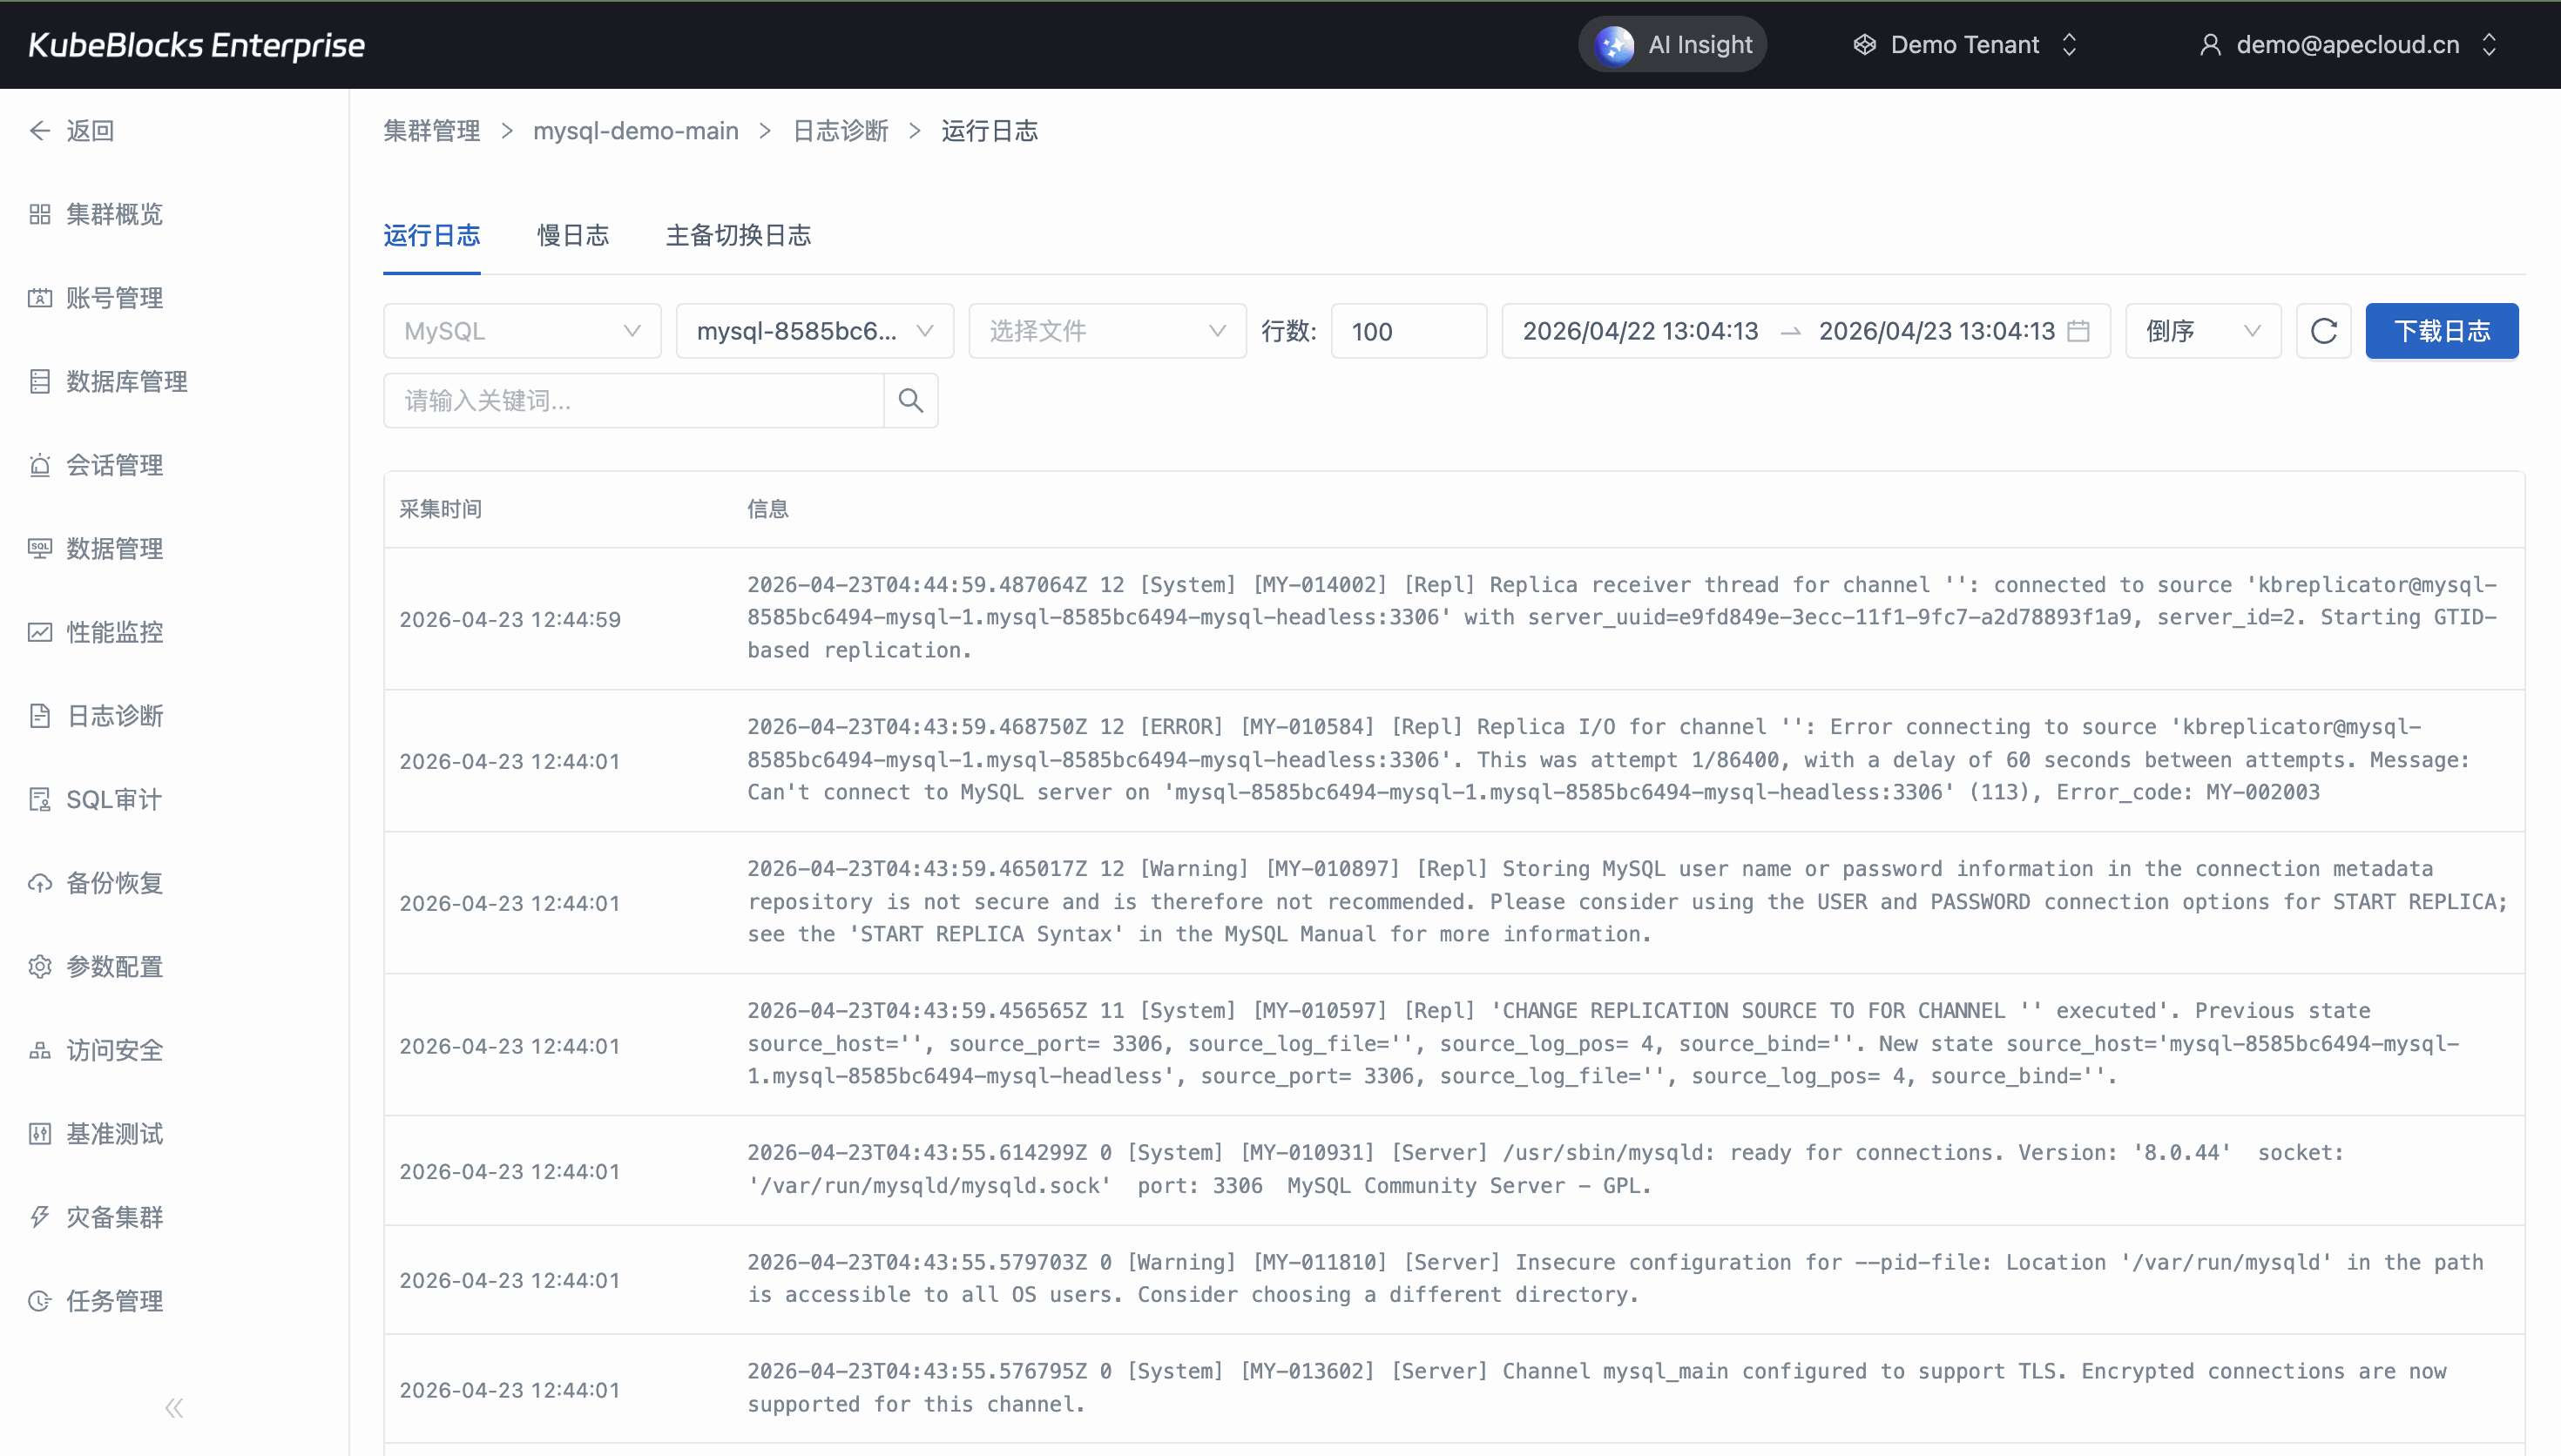Open the mysql-8585bc6... instance dropdown

[814, 331]
